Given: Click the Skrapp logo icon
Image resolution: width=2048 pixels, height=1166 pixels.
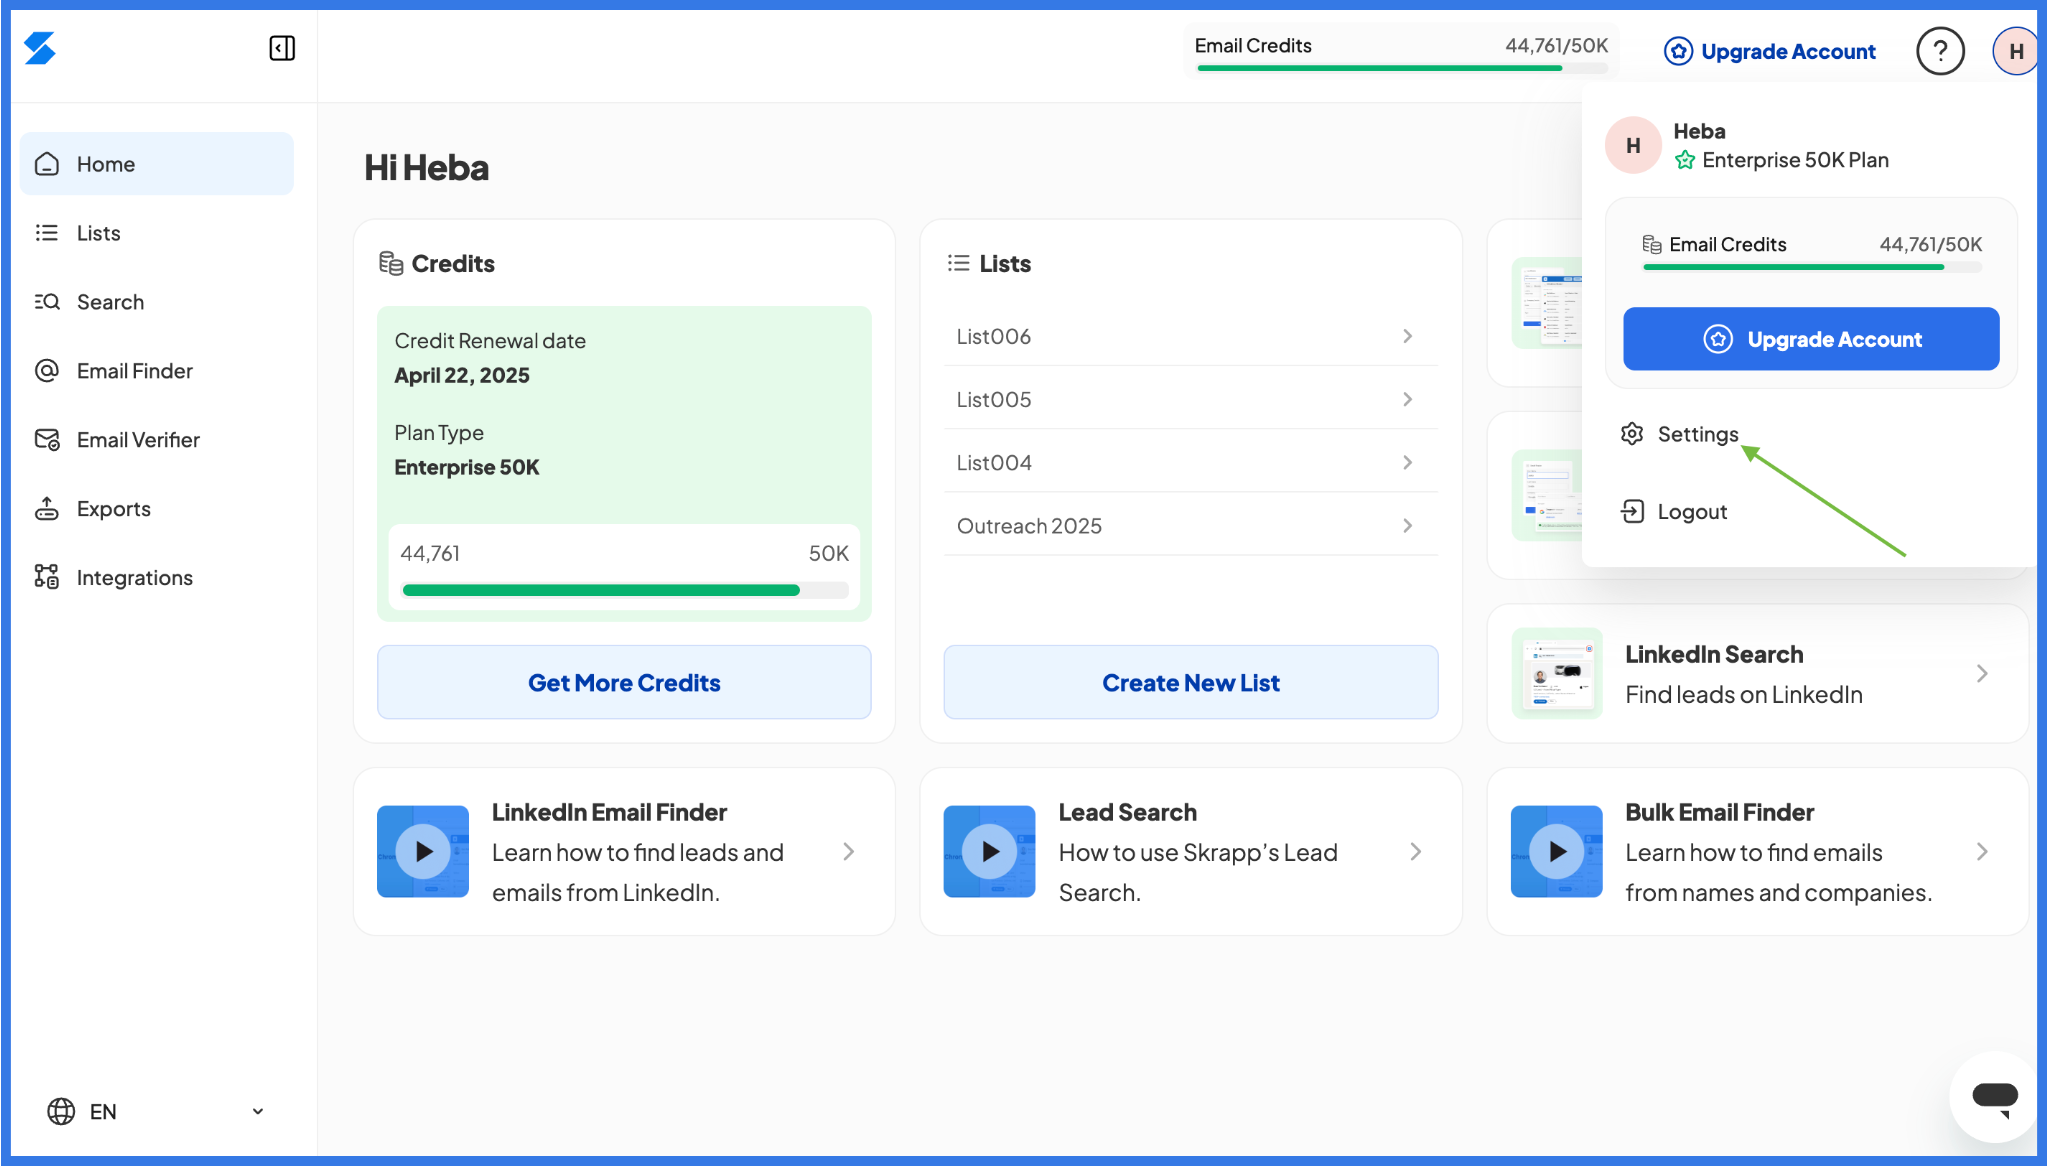Looking at the screenshot, I should [x=40, y=48].
